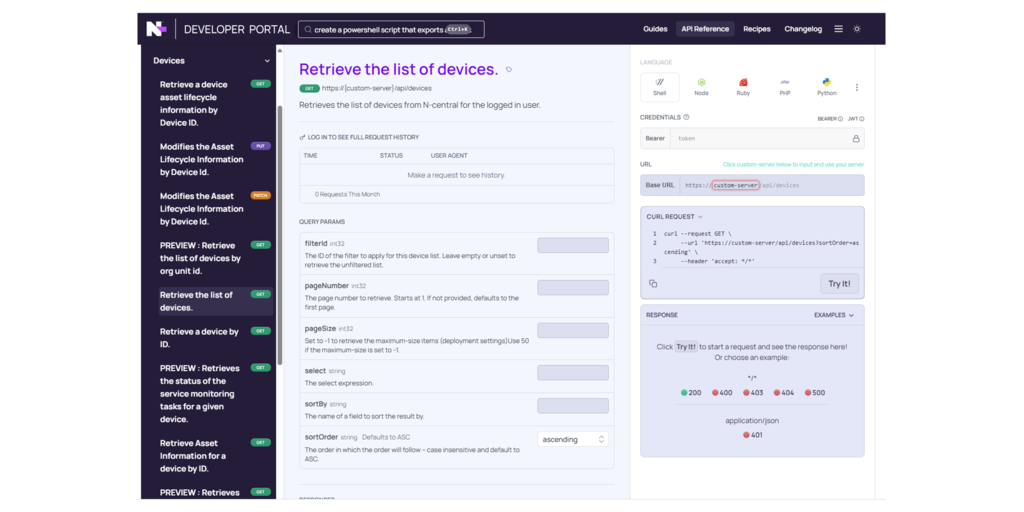Select the Python language icon
This screenshot has width=1024, height=512.
point(827,87)
